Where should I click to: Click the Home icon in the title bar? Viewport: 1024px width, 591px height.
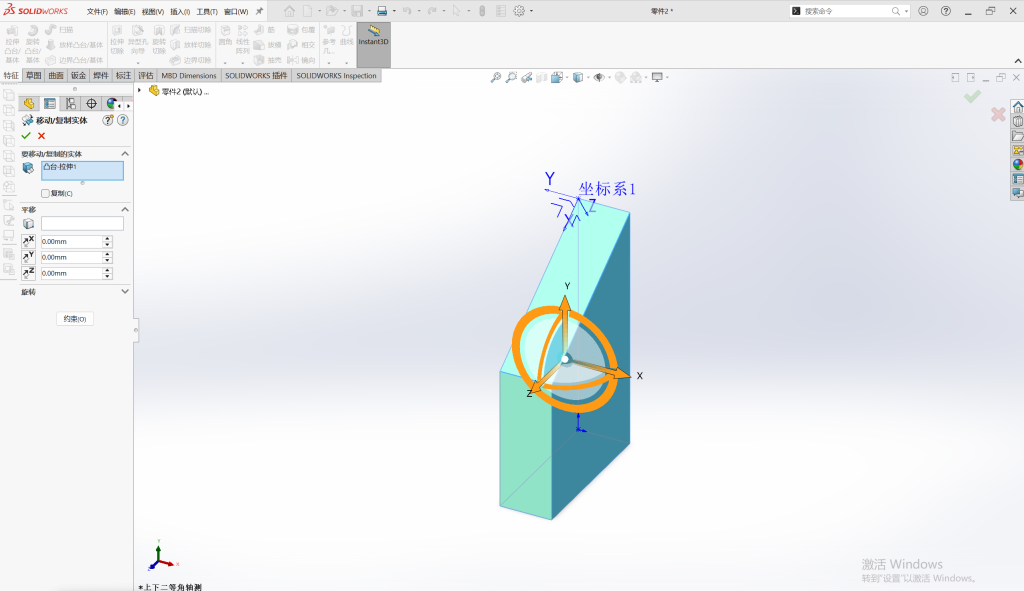point(289,11)
